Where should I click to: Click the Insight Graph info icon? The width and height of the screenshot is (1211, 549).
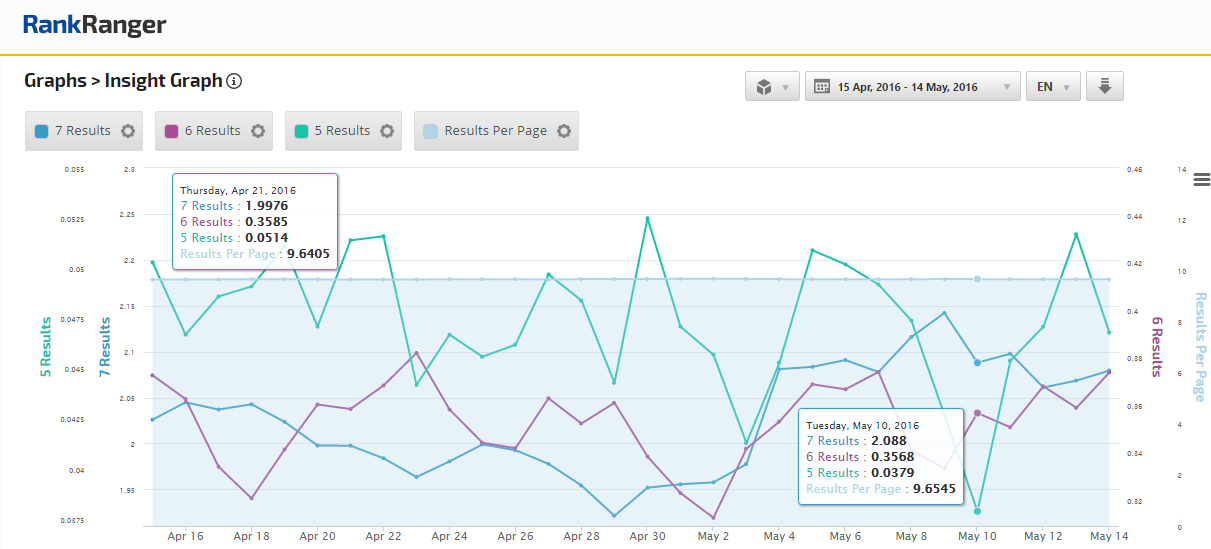[x=235, y=81]
